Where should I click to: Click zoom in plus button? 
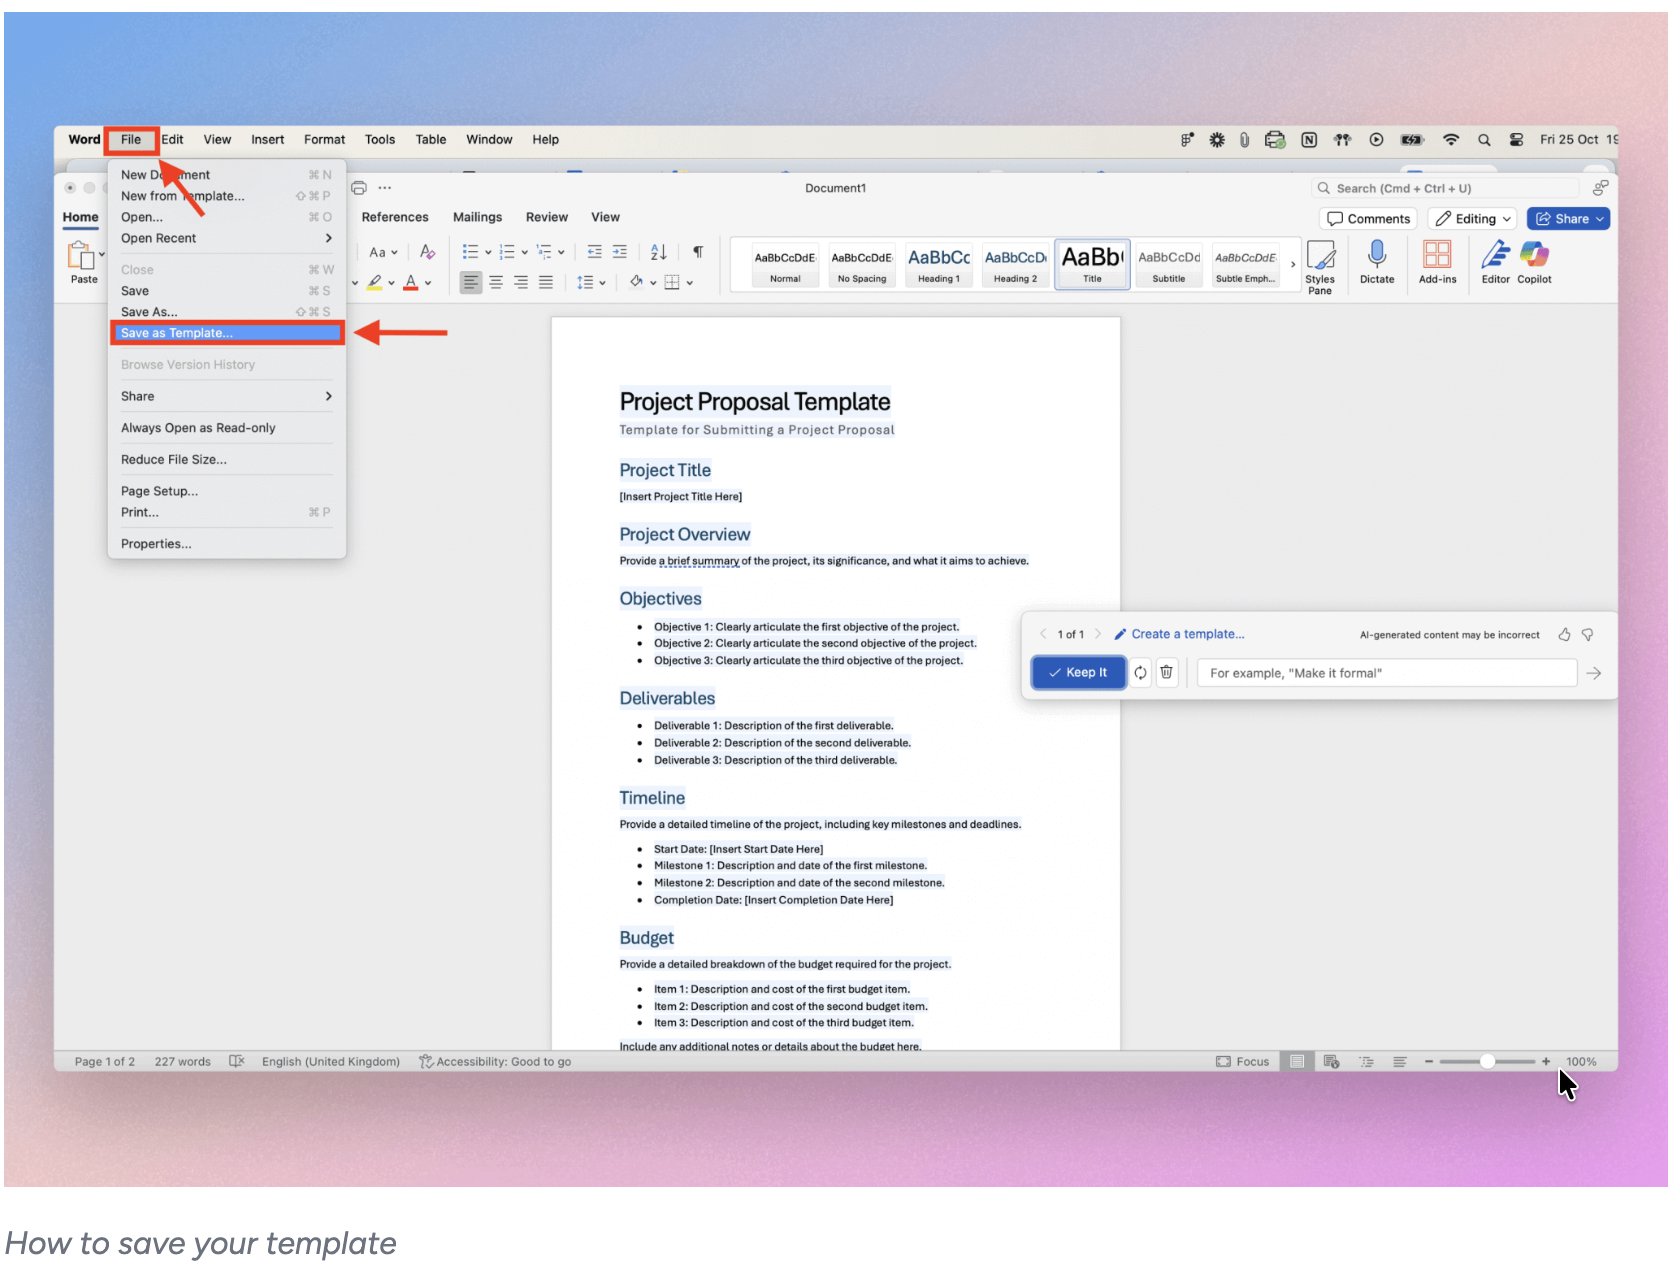tap(1546, 1062)
